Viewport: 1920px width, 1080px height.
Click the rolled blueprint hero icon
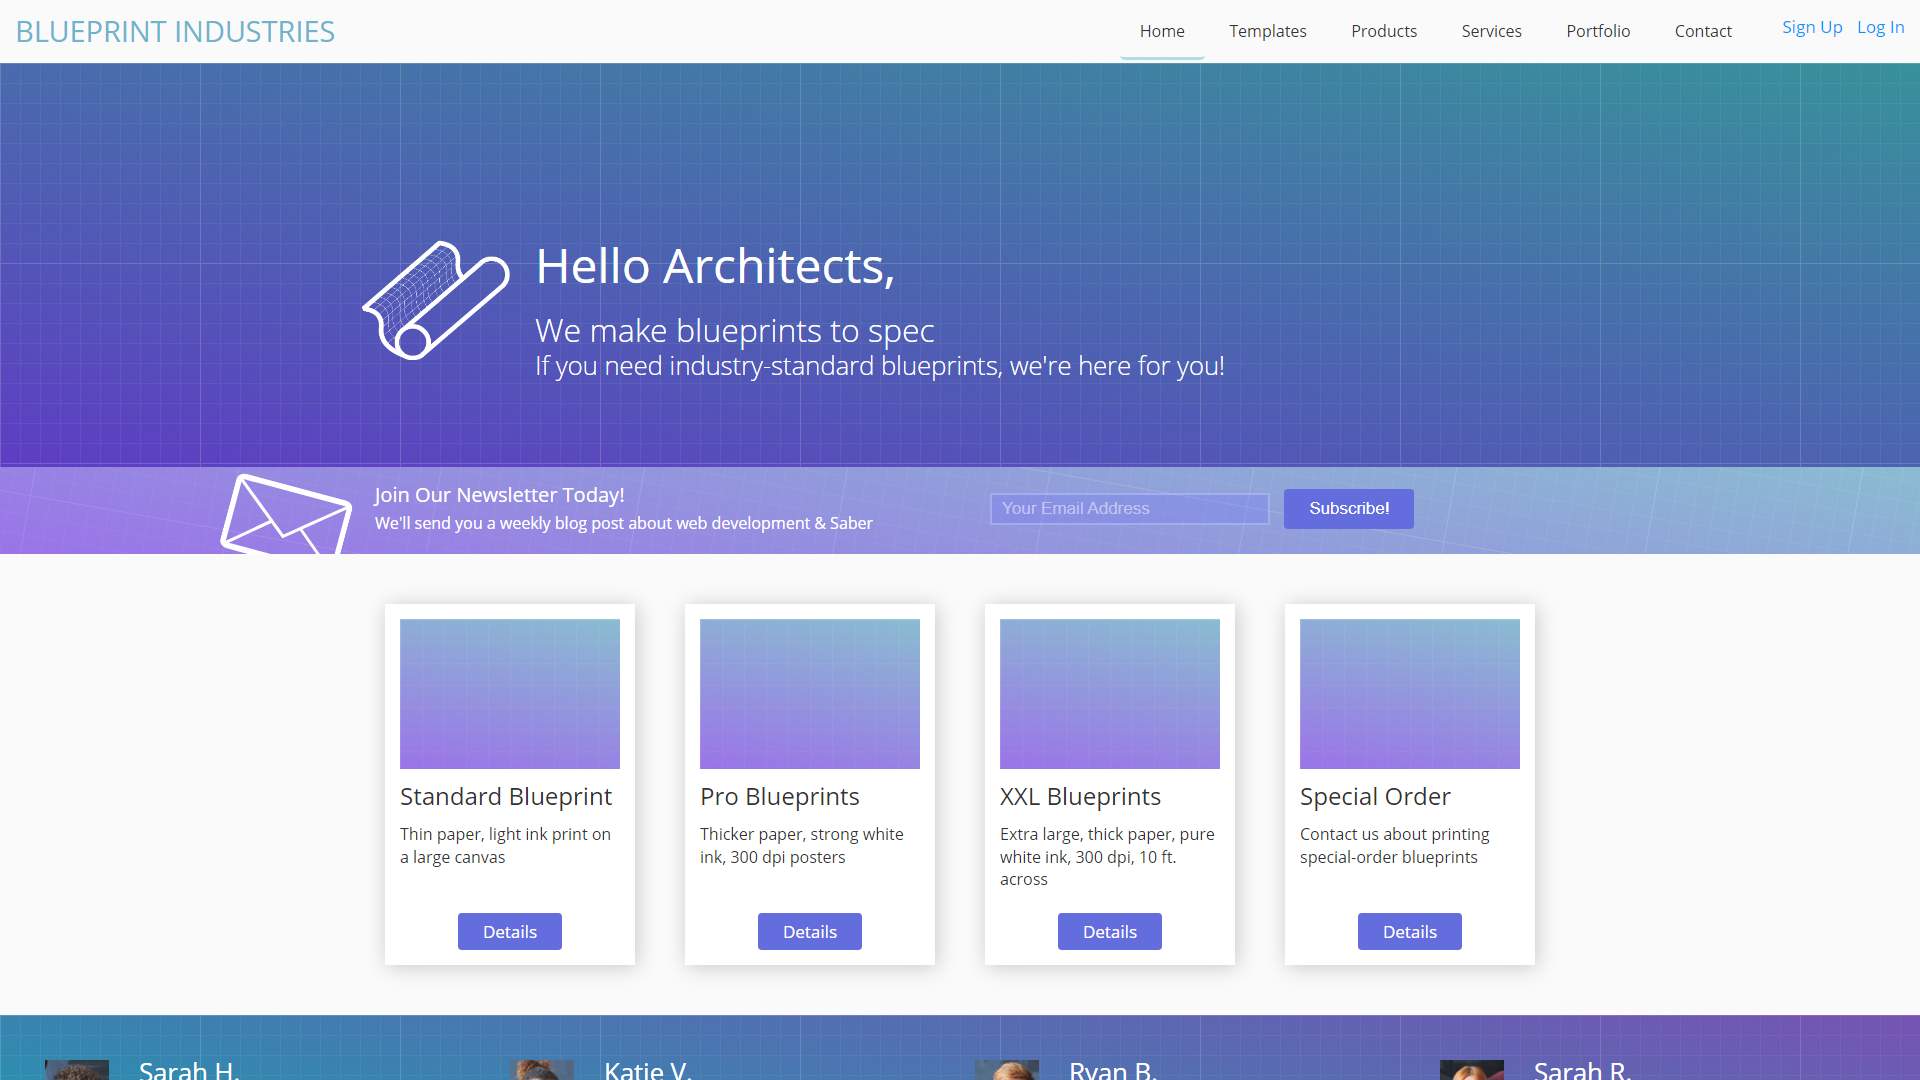point(436,300)
